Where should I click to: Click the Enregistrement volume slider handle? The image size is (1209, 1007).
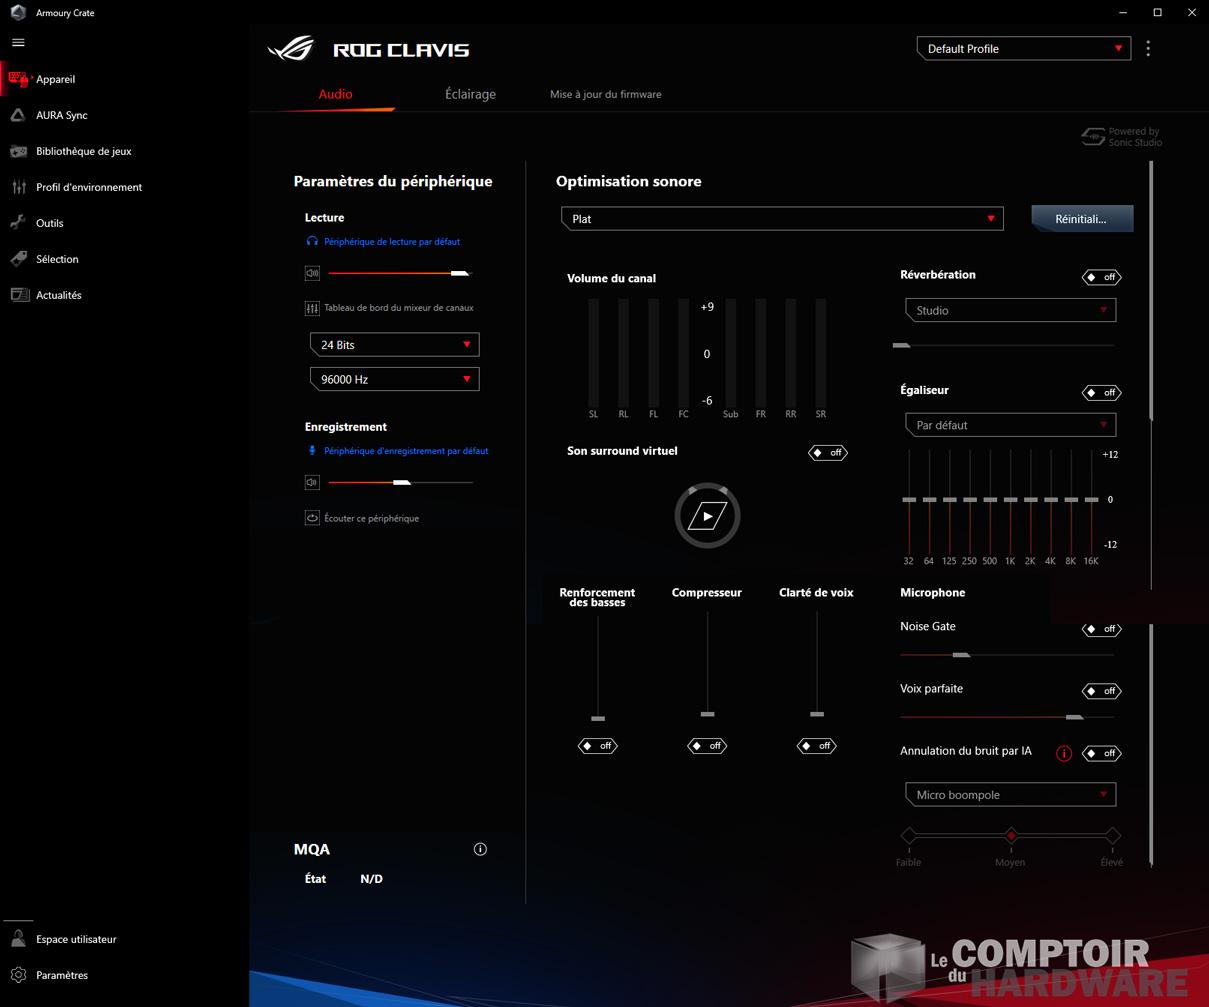402,483
